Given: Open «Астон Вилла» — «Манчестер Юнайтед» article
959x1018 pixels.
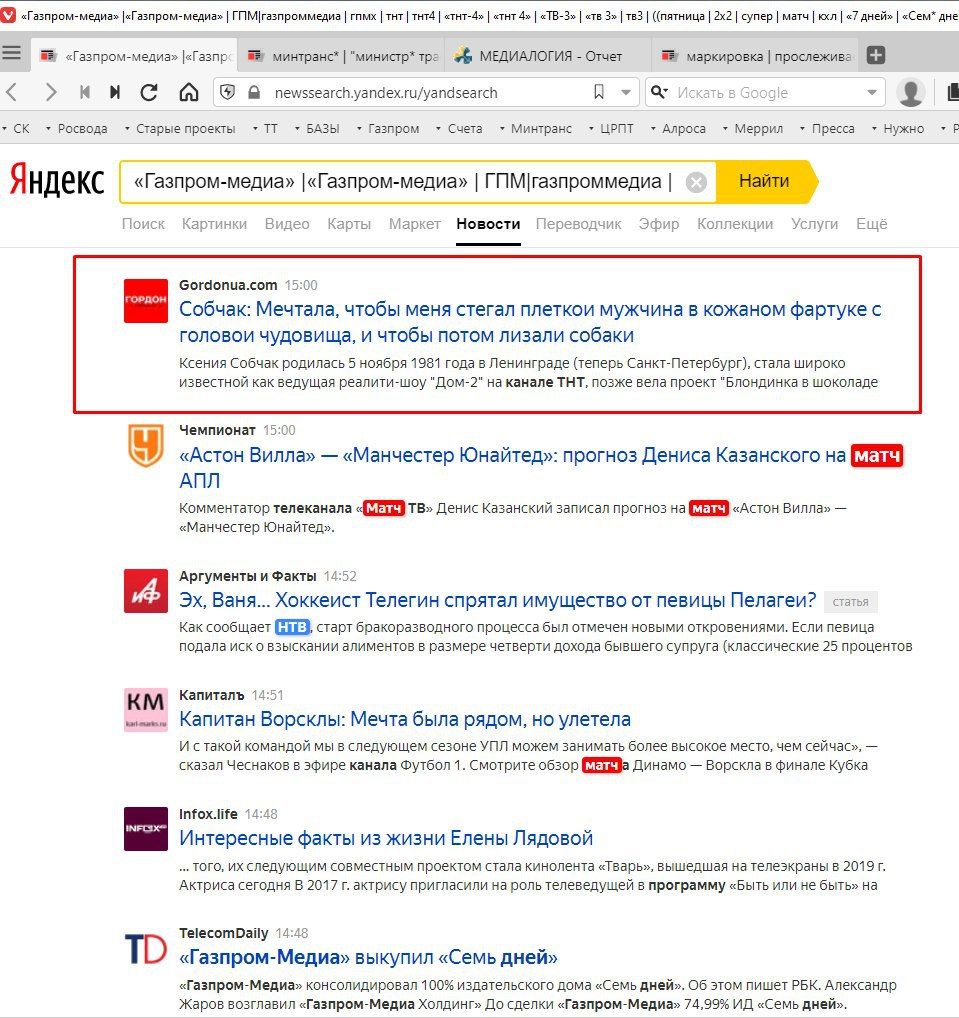Looking at the screenshot, I should (541, 467).
